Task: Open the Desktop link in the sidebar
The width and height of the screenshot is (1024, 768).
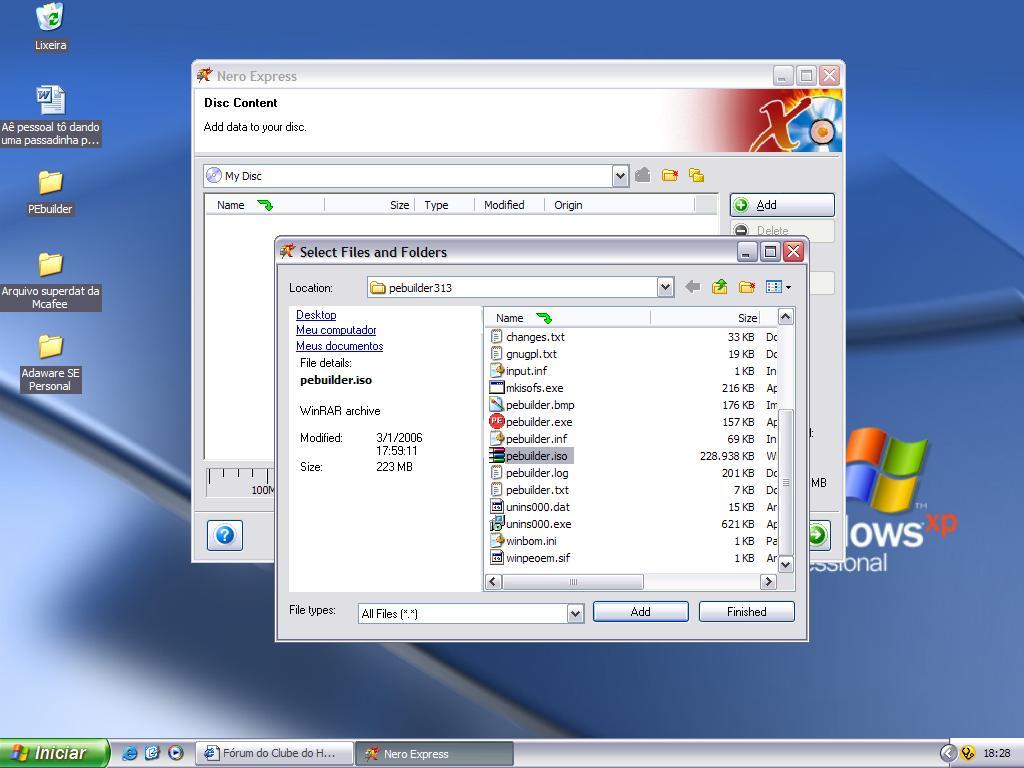Action: 316,315
